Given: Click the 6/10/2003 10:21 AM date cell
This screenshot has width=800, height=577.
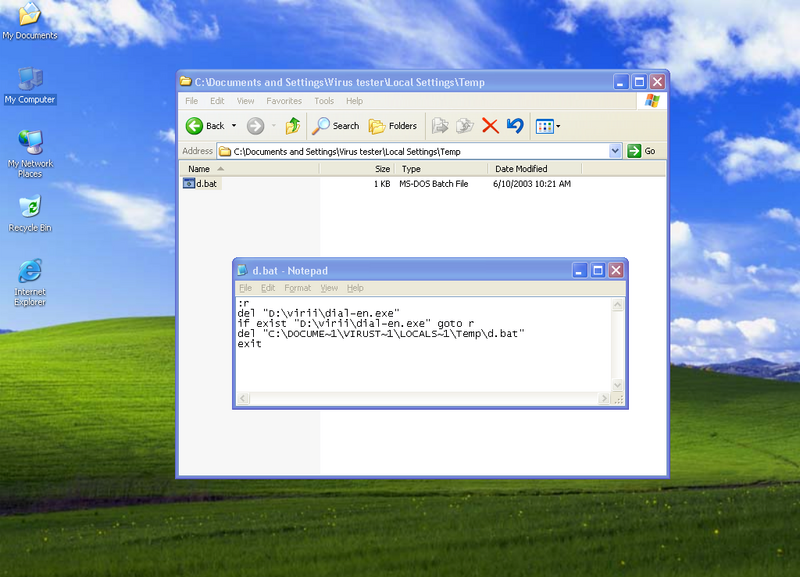Looking at the screenshot, I should coord(532,184).
